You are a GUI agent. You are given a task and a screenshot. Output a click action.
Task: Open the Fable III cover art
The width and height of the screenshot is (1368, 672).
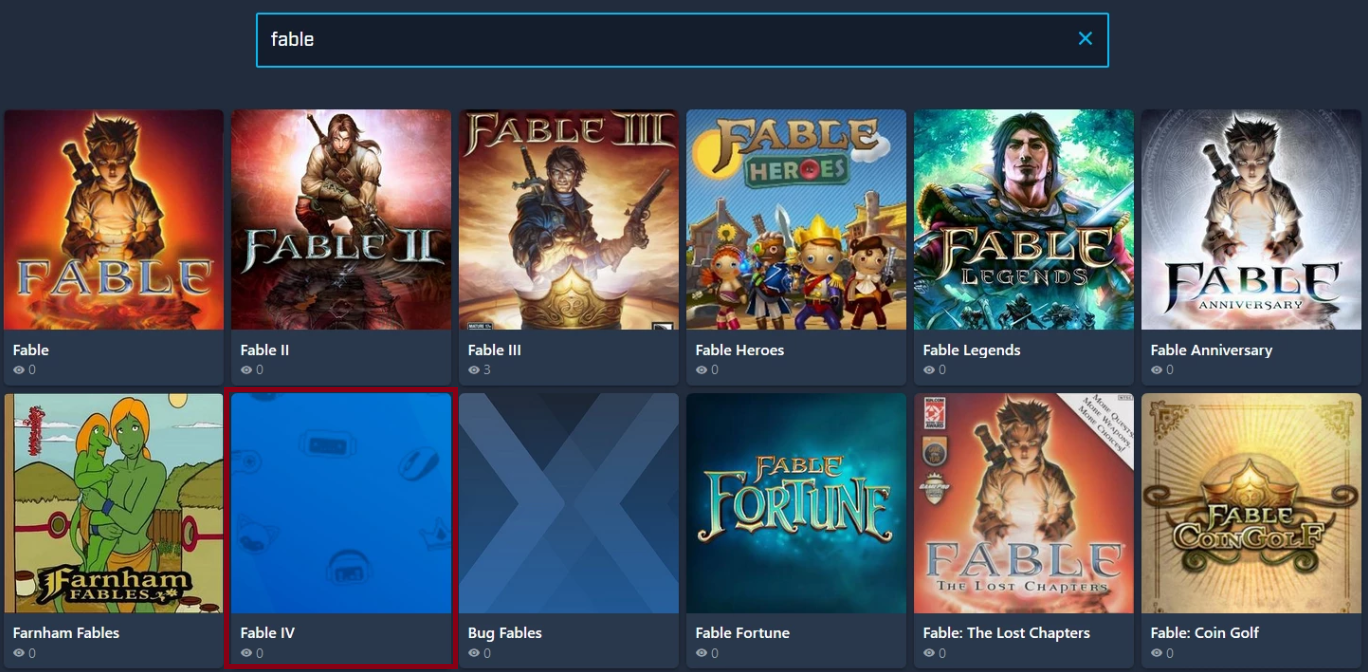point(569,220)
